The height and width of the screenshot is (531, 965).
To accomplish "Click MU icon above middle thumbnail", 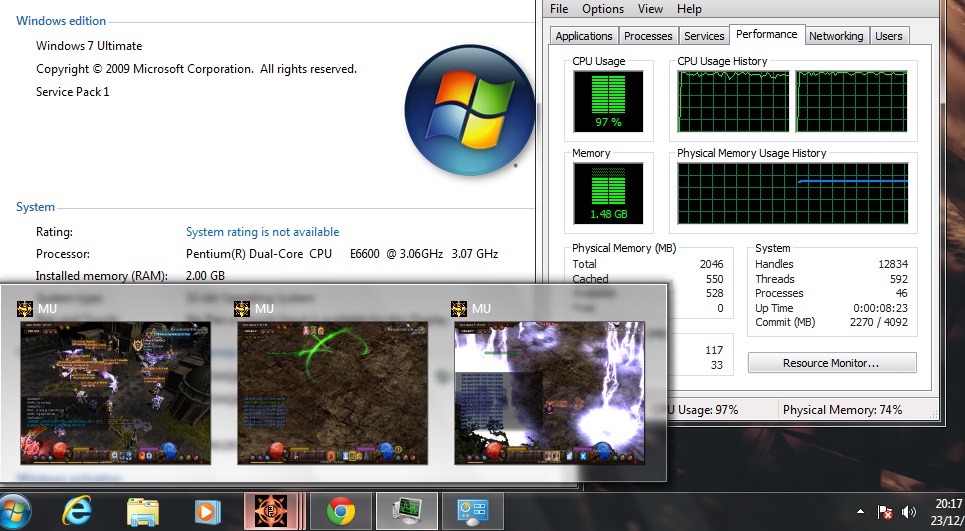I will point(242,308).
